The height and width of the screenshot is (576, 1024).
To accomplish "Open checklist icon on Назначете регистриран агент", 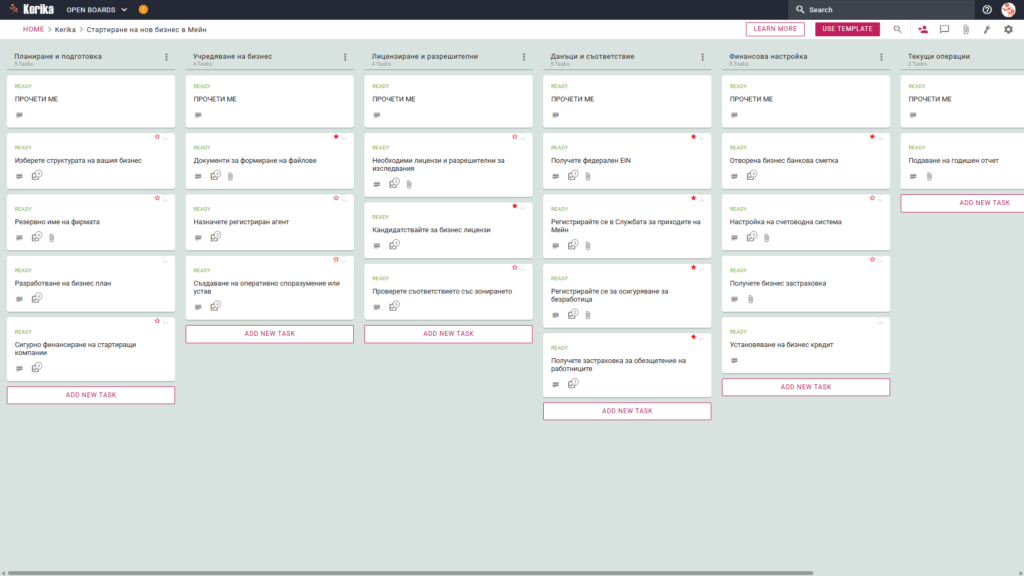I will click(x=216, y=237).
